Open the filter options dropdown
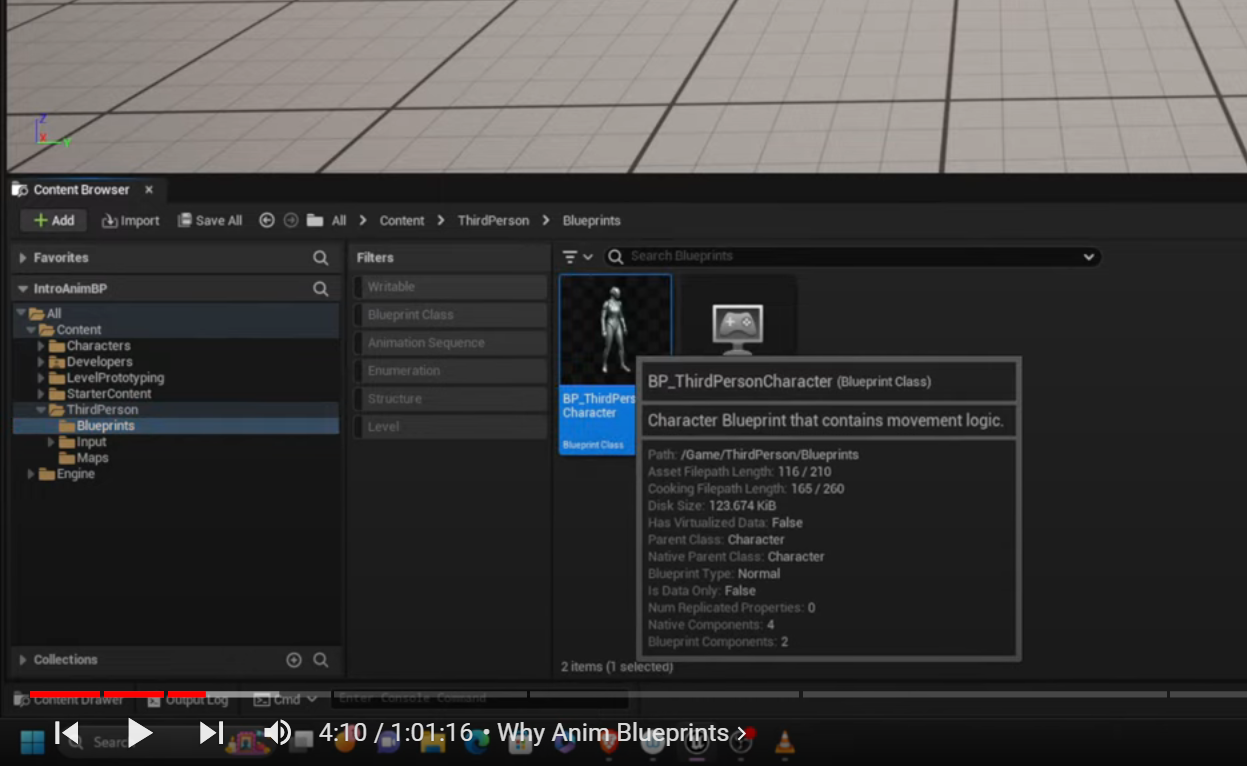The height and width of the screenshot is (766, 1247). point(577,257)
